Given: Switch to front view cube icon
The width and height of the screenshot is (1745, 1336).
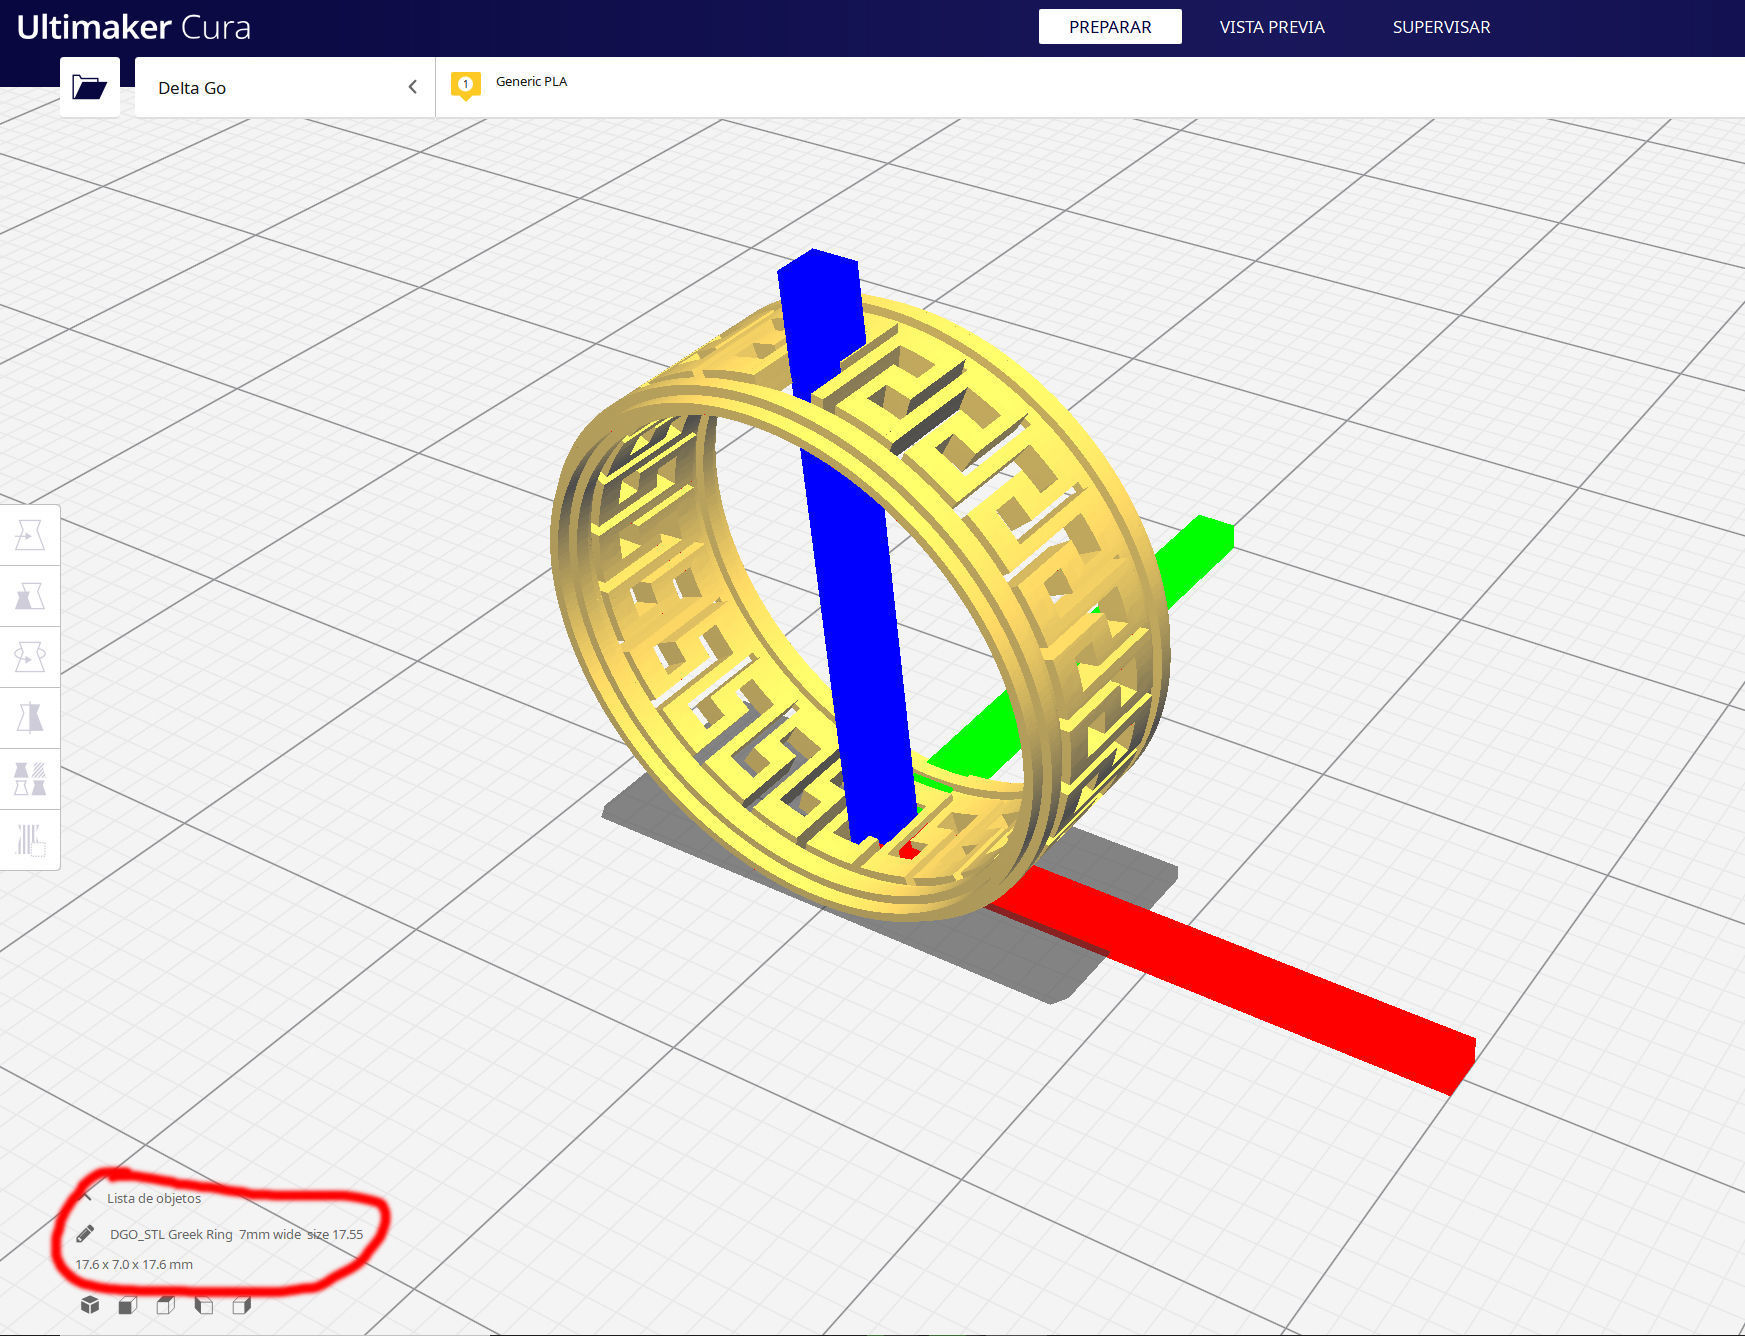Looking at the screenshot, I should click(x=128, y=1305).
